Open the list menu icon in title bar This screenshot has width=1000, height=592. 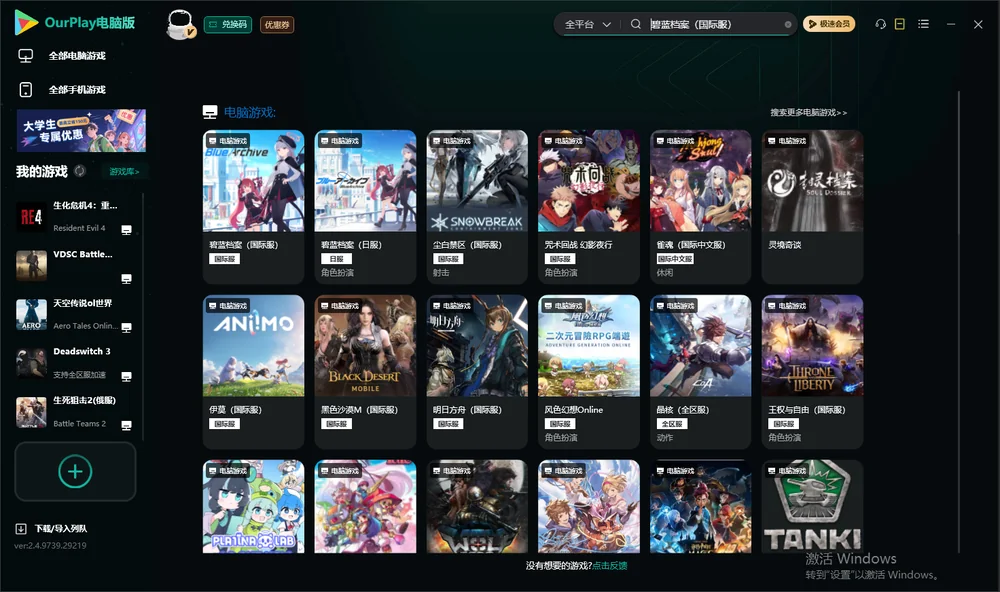coord(923,24)
